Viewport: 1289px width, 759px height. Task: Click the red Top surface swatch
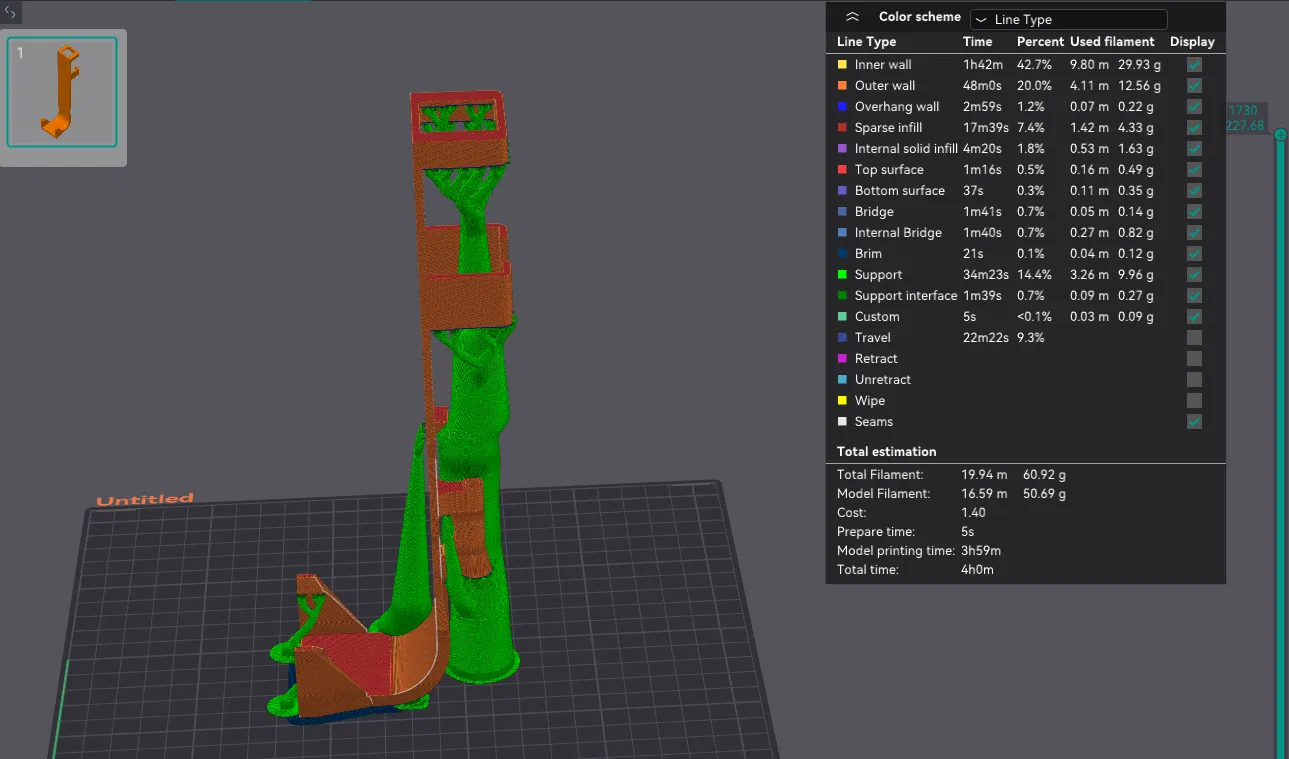[842, 170]
